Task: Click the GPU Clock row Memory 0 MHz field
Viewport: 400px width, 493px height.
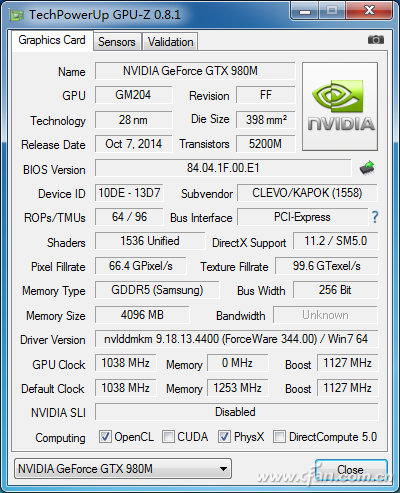Action: tap(237, 363)
